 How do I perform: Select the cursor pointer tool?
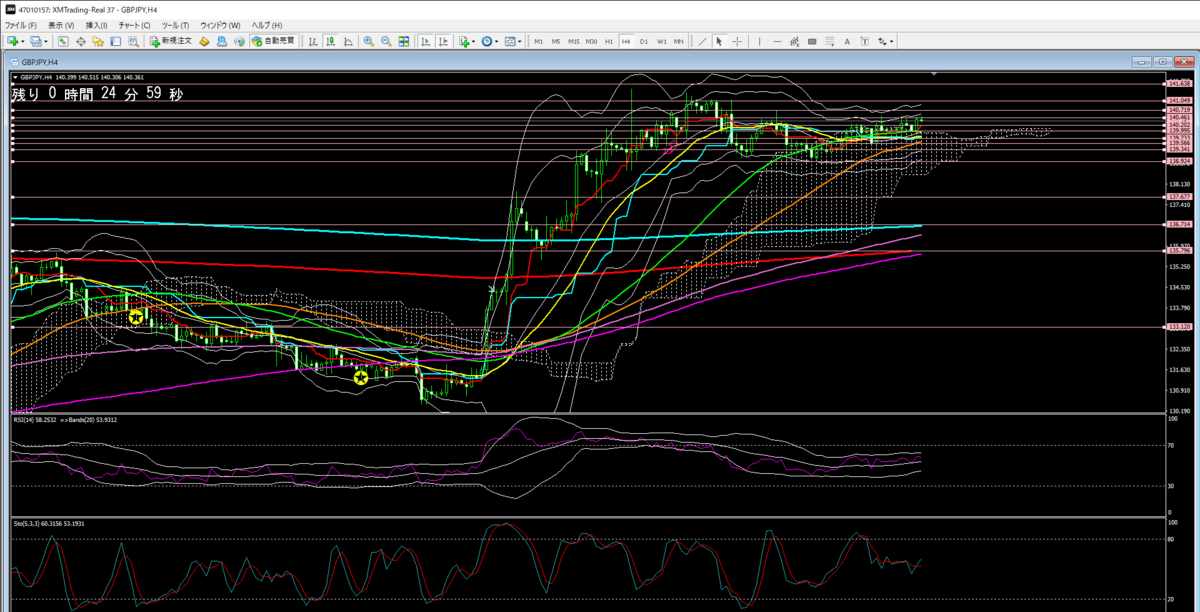[x=719, y=41]
